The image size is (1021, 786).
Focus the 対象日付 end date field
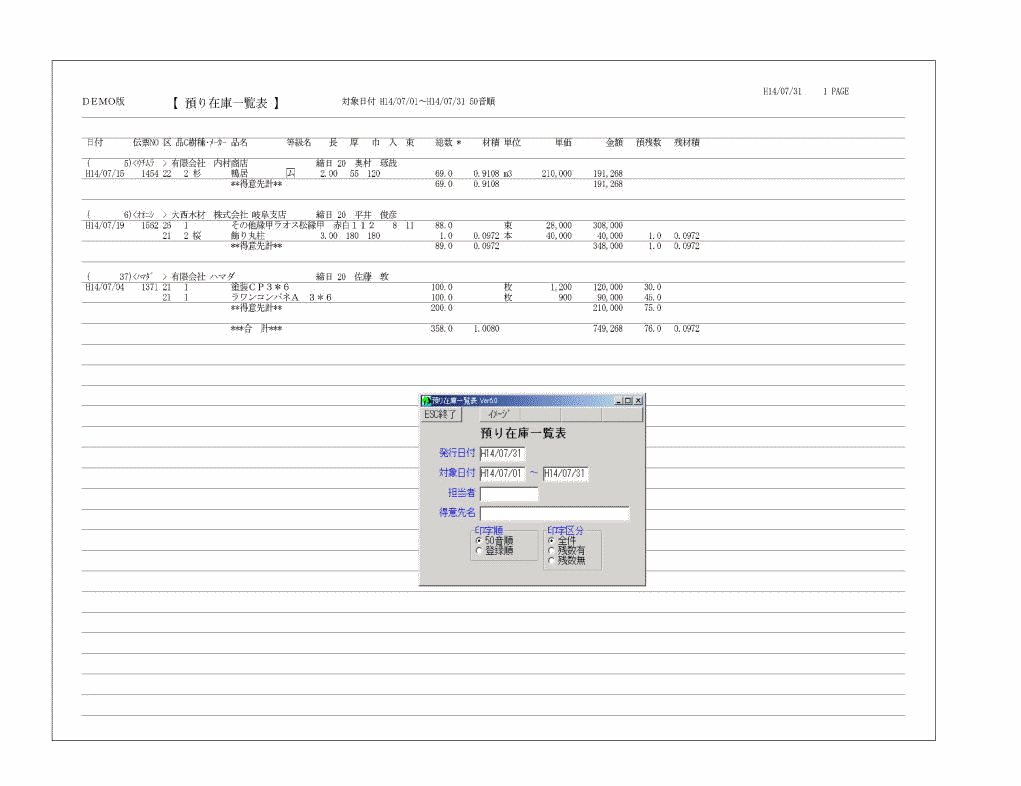pos(565,474)
